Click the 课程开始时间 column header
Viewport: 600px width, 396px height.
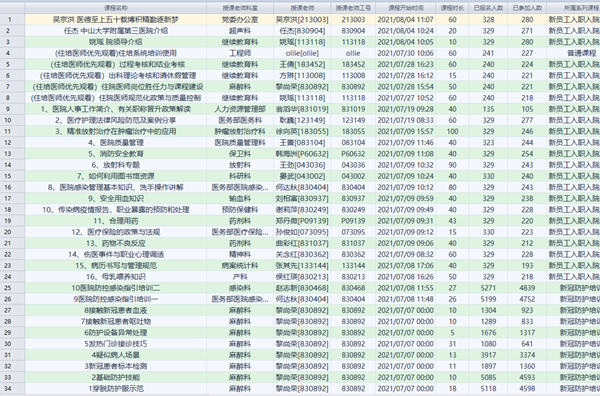pos(406,8)
